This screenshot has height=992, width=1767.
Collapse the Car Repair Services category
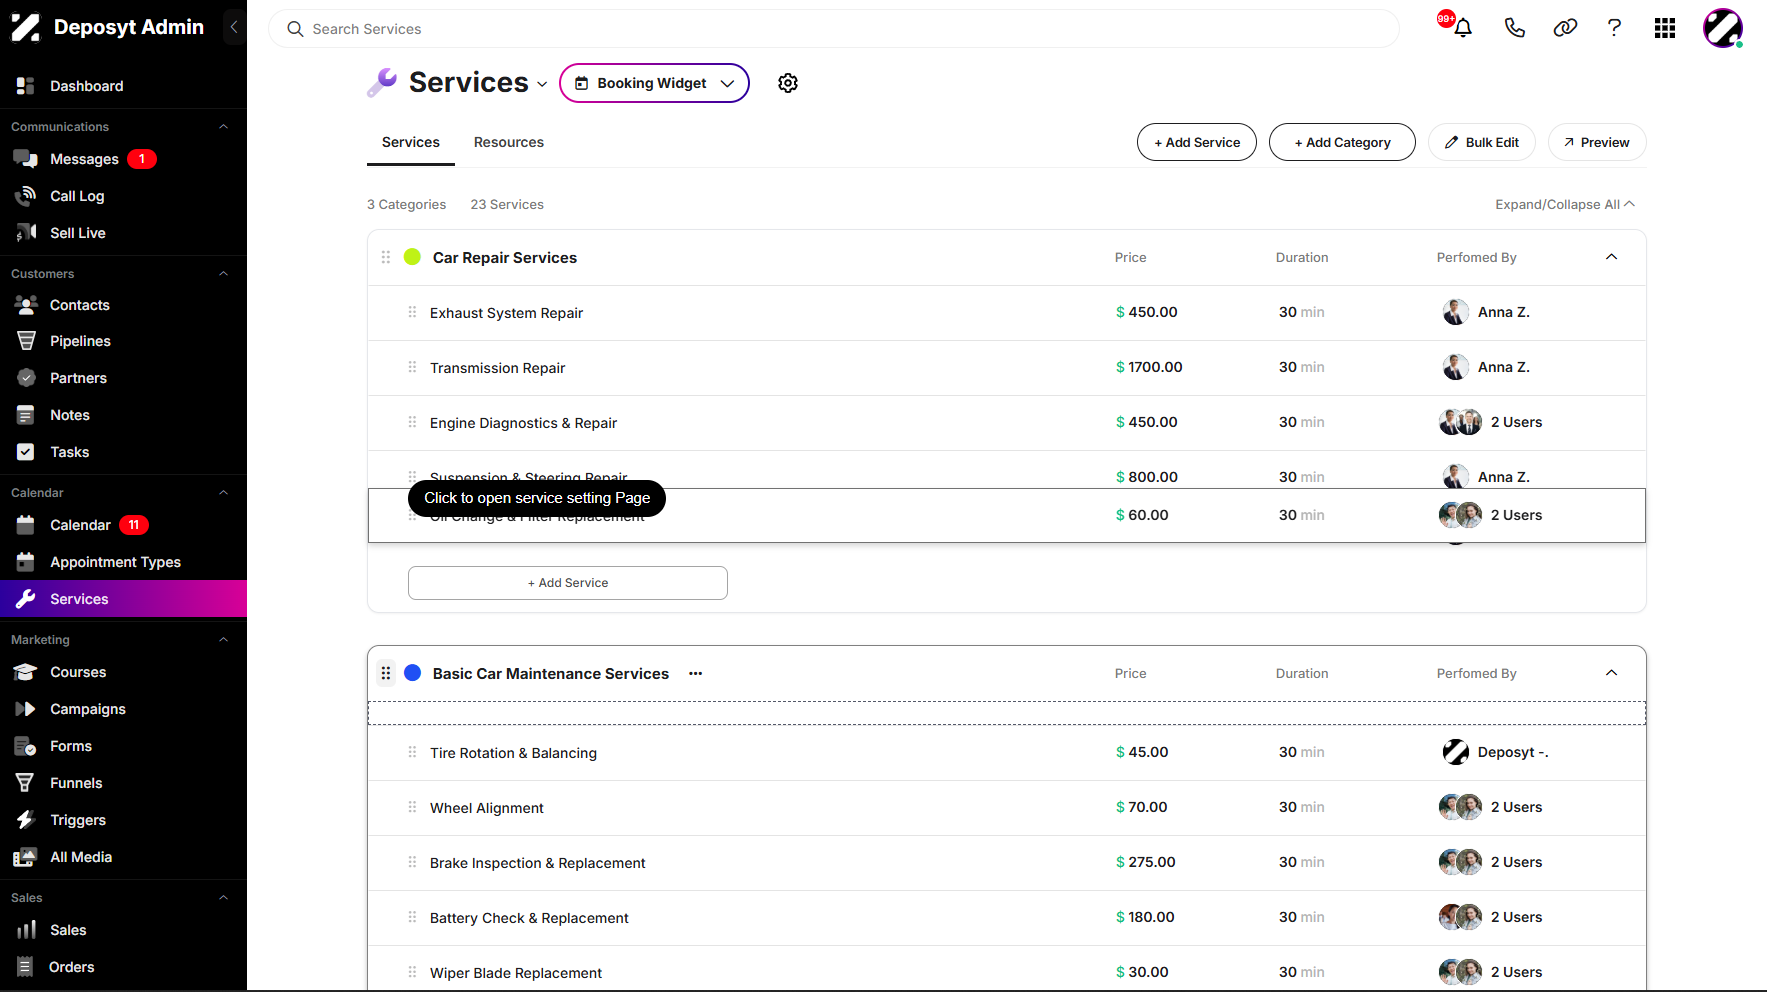click(1611, 257)
